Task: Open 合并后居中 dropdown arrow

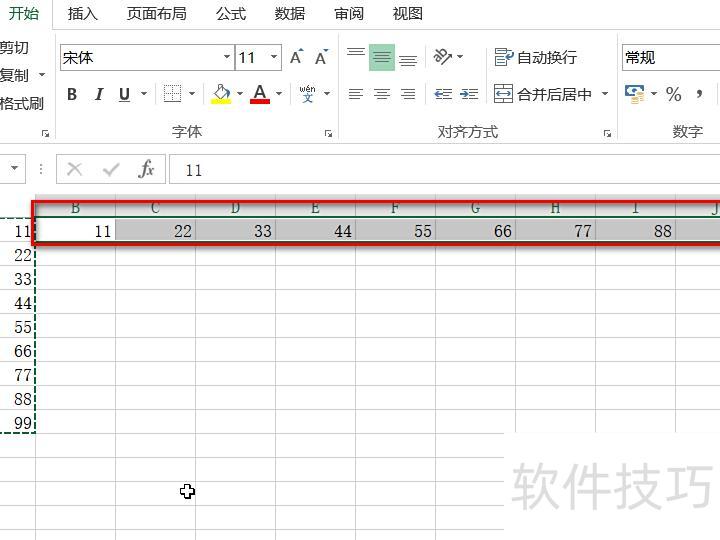Action: [x=605, y=94]
